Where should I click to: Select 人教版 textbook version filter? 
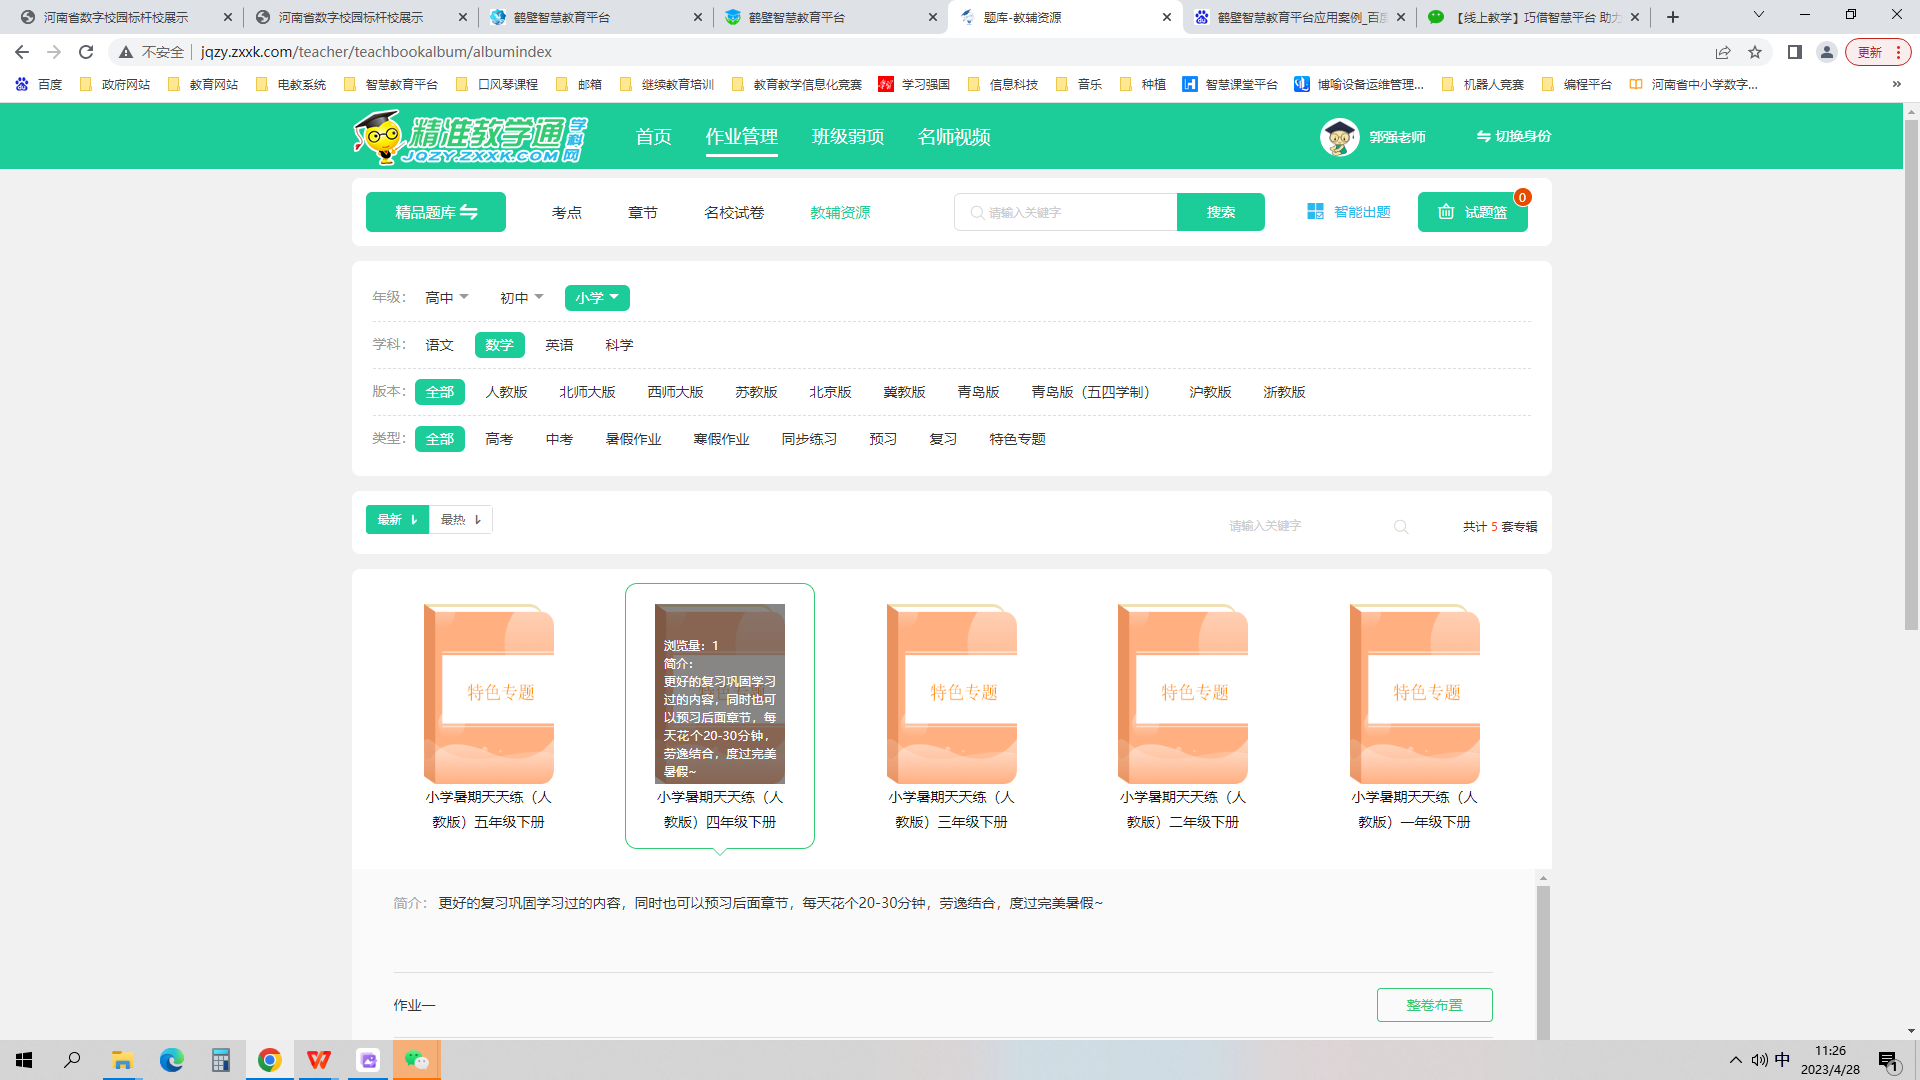506,392
